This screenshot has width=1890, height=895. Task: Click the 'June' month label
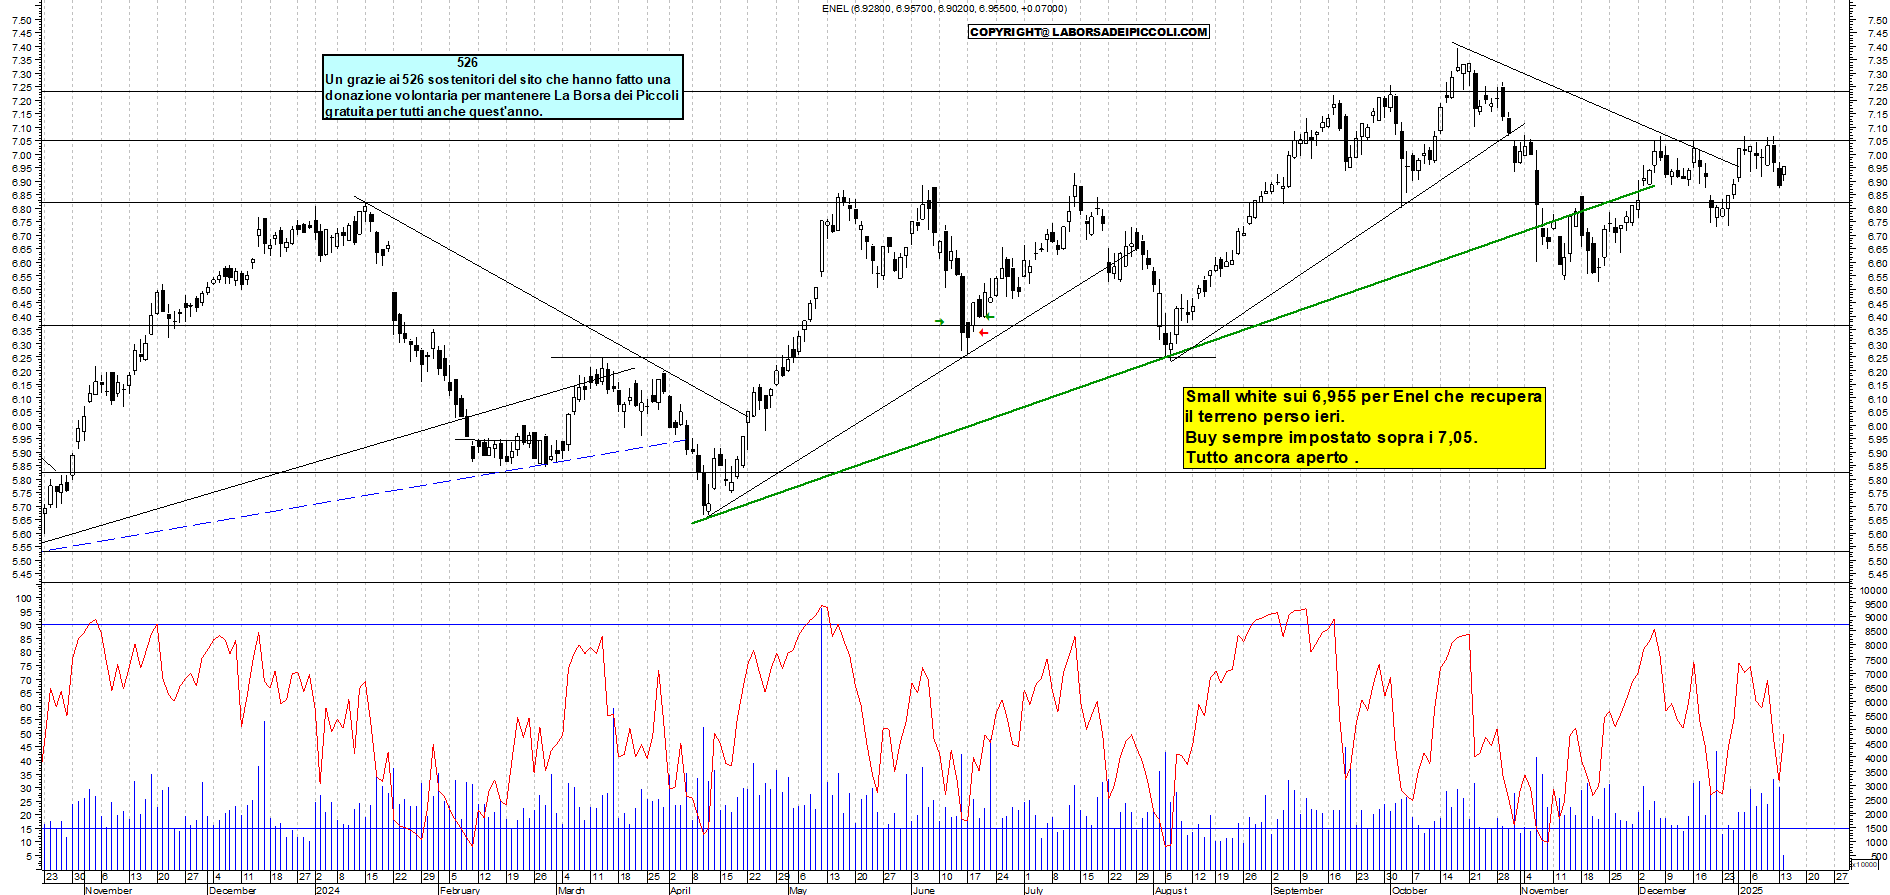pos(924,890)
